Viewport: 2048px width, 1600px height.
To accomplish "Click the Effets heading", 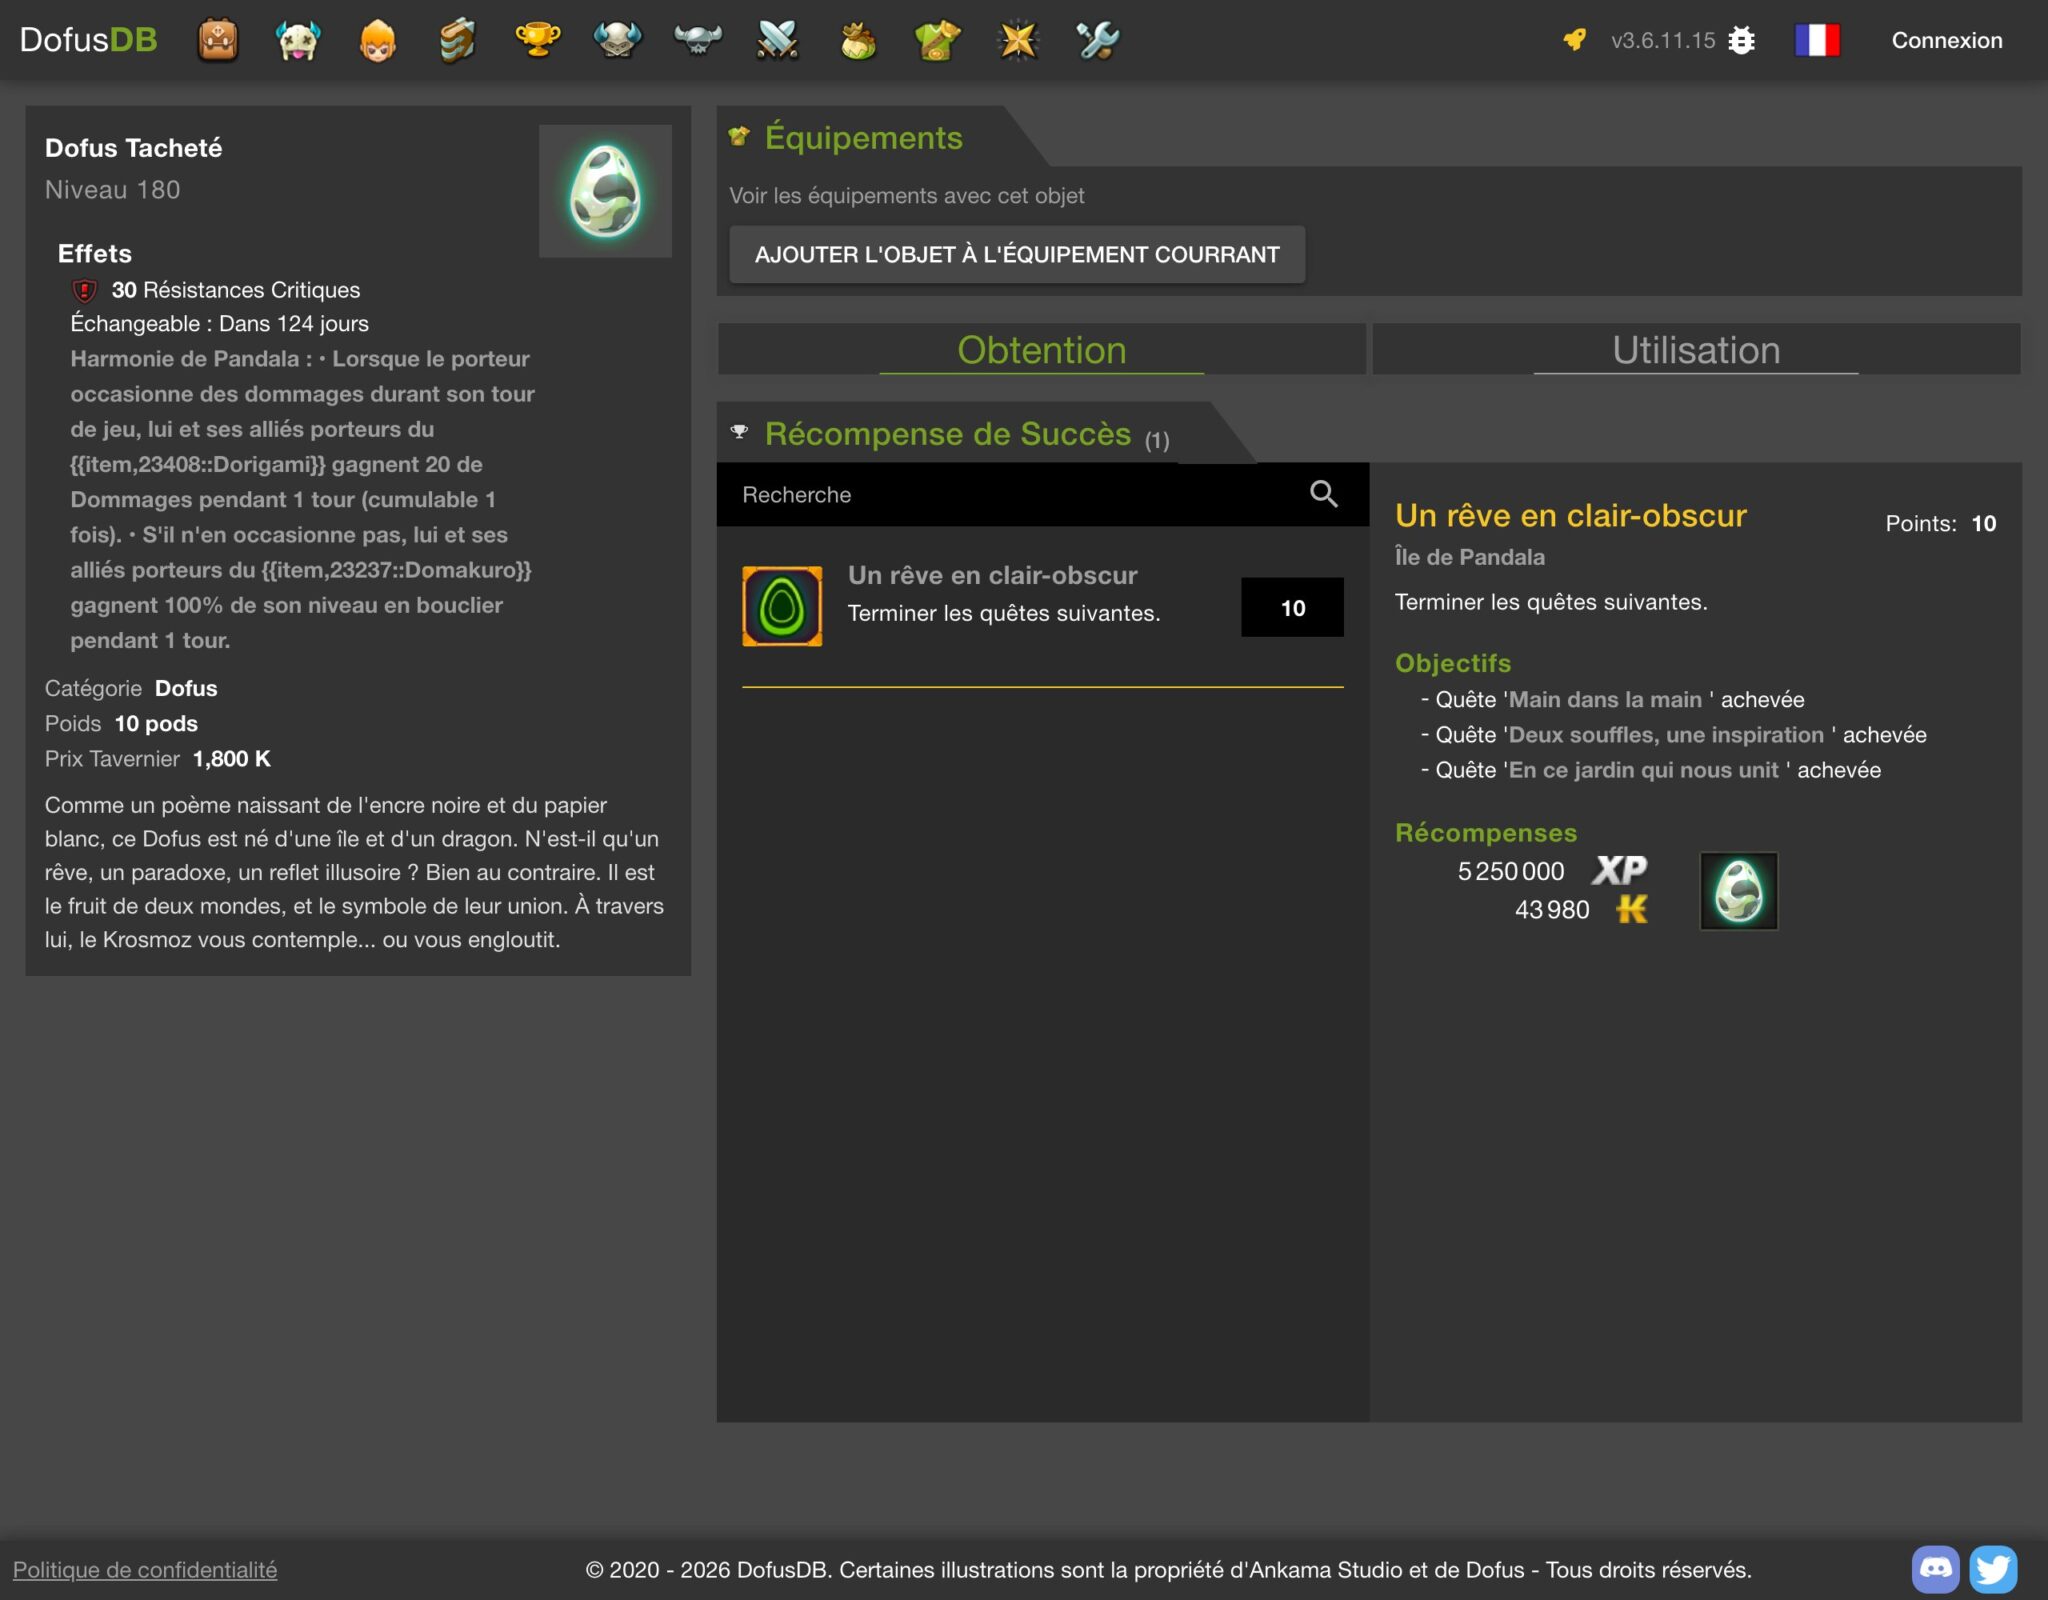I will point(94,253).
